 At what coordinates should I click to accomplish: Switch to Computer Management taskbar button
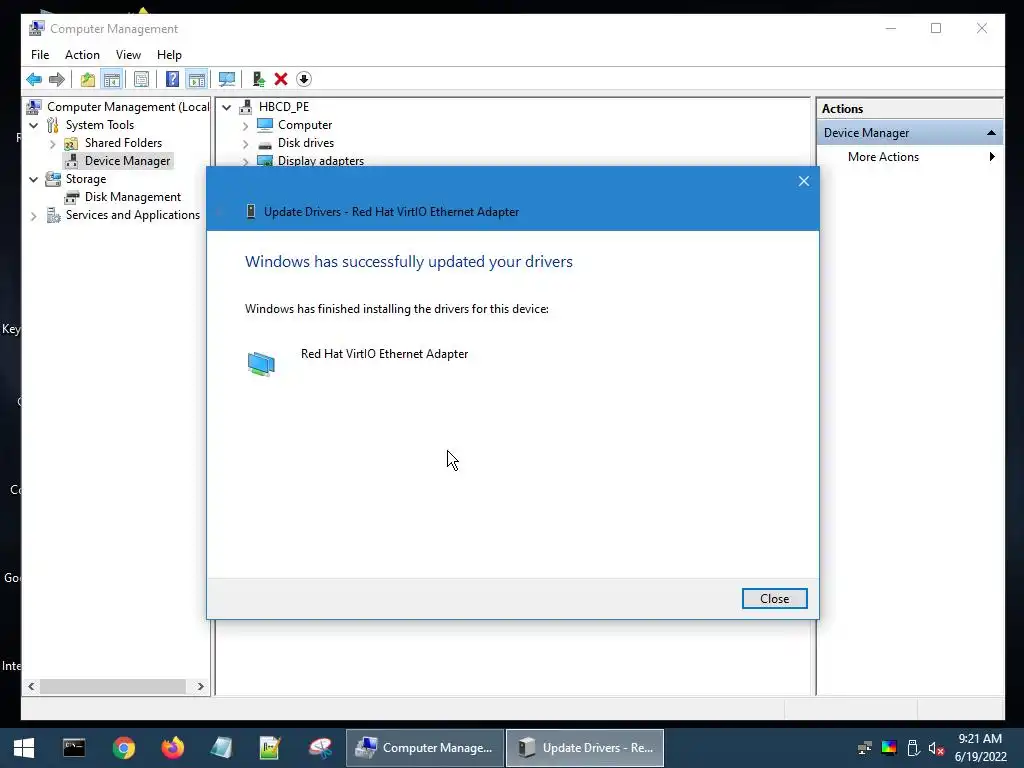click(x=424, y=748)
